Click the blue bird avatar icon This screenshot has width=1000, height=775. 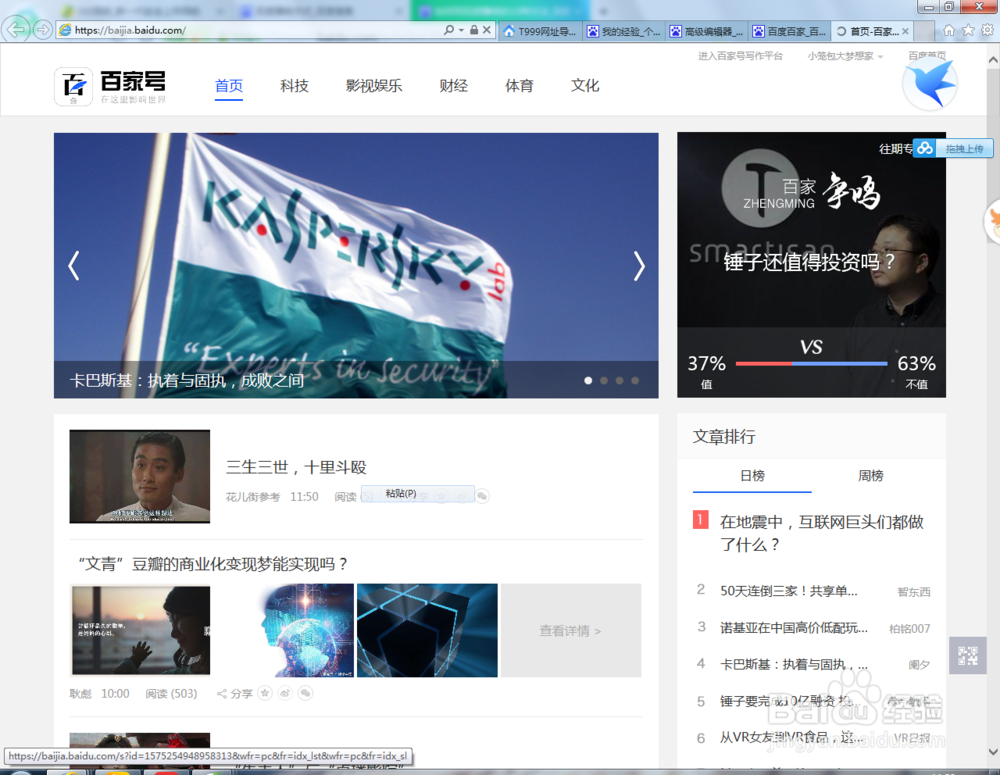click(930, 83)
